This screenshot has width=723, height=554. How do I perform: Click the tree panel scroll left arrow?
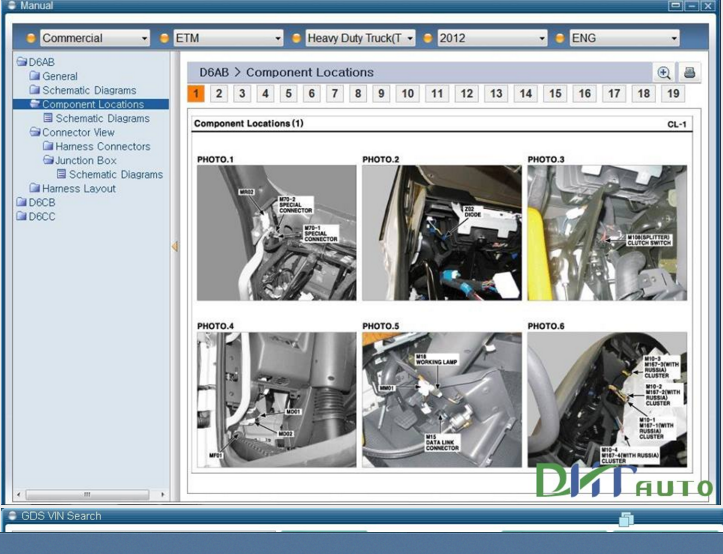[x=18, y=494]
